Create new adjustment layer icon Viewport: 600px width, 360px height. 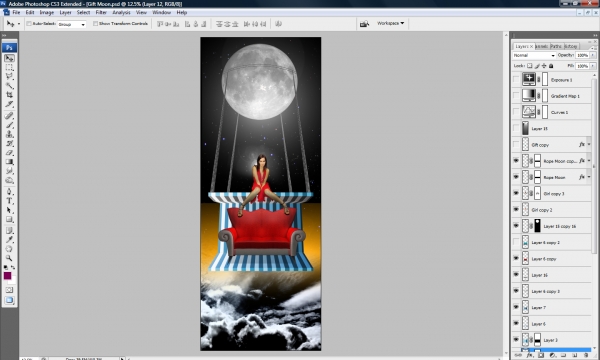(552, 355)
